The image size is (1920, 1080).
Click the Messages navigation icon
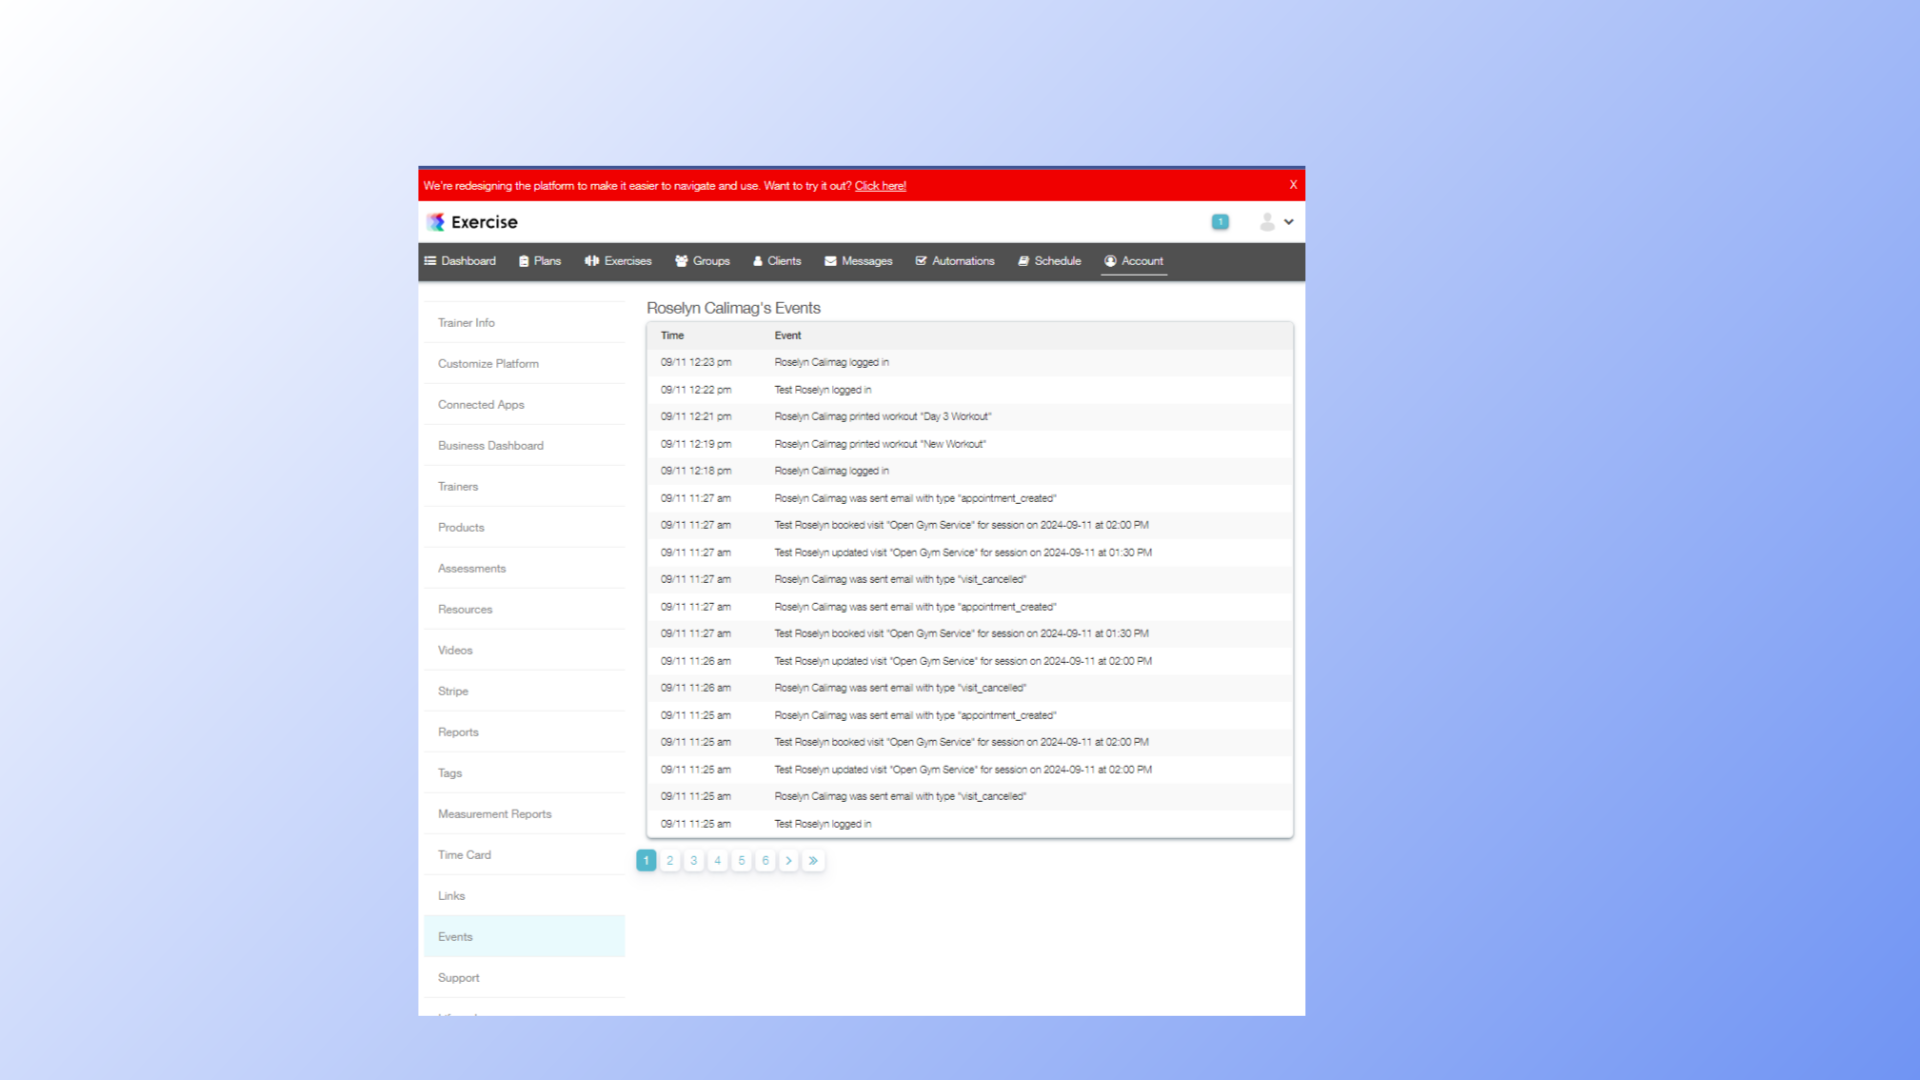pyautogui.click(x=831, y=261)
